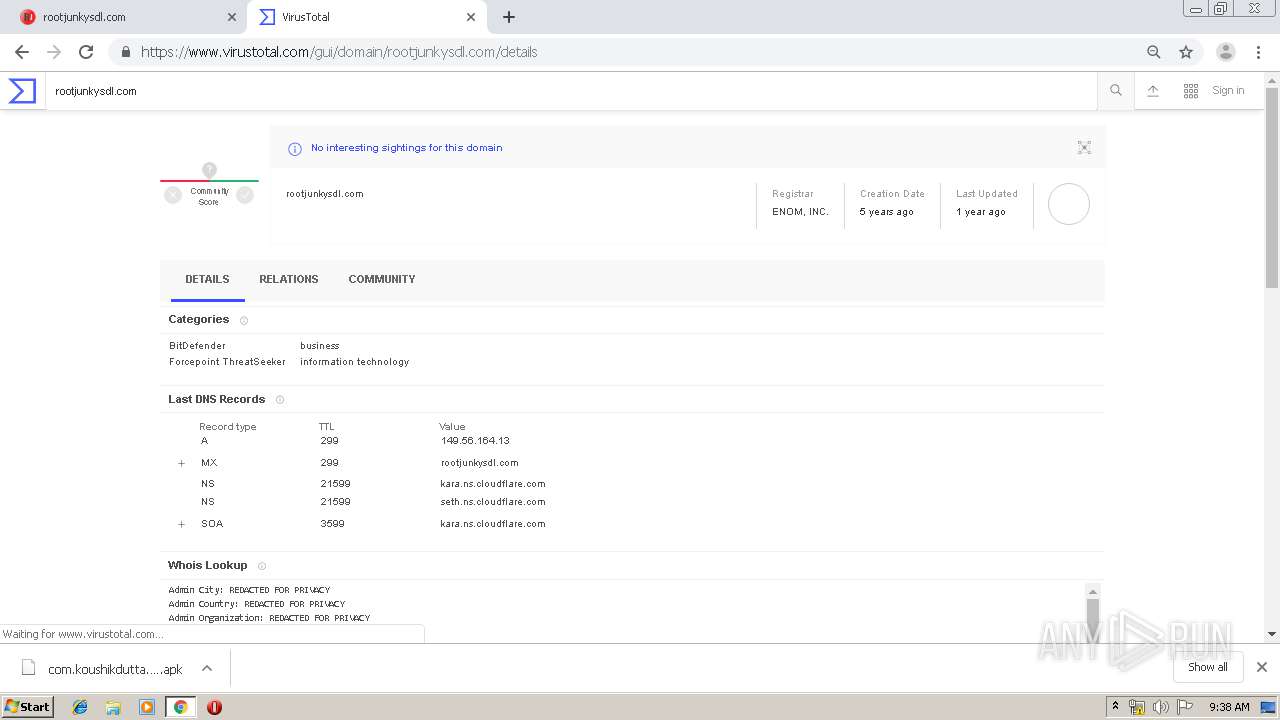The image size is (1280, 720).
Task: Open Windows Explorer folder from taskbar
Action: pos(113,707)
